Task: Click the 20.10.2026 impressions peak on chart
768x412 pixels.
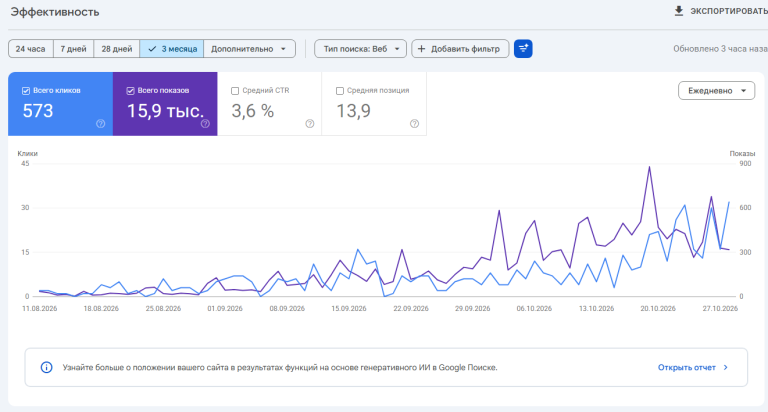Action: (x=649, y=167)
